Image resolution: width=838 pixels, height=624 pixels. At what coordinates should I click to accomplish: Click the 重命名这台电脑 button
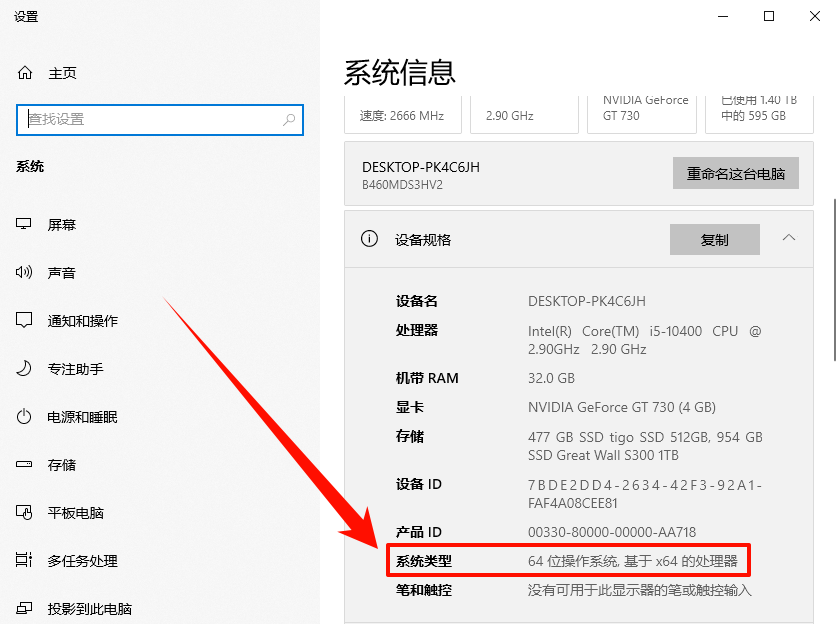(x=735, y=173)
